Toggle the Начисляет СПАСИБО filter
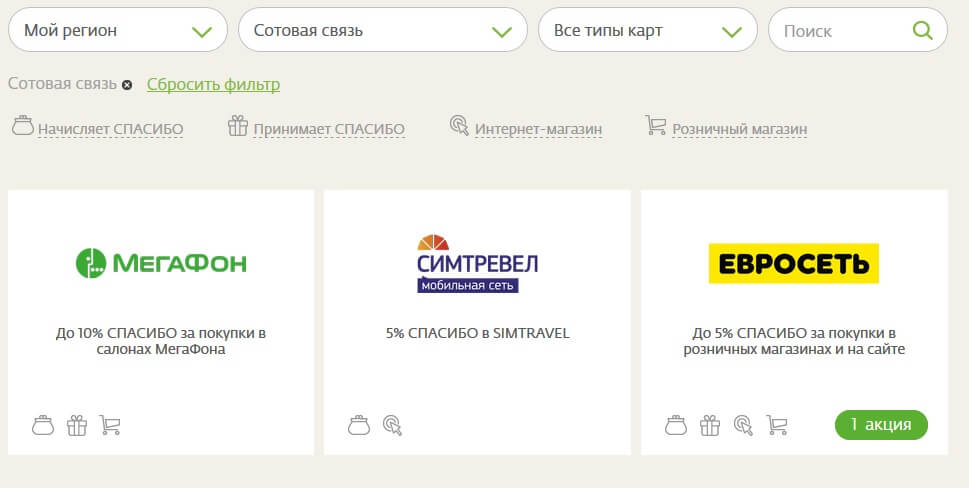Image resolution: width=969 pixels, height=488 pixels. 111,129
